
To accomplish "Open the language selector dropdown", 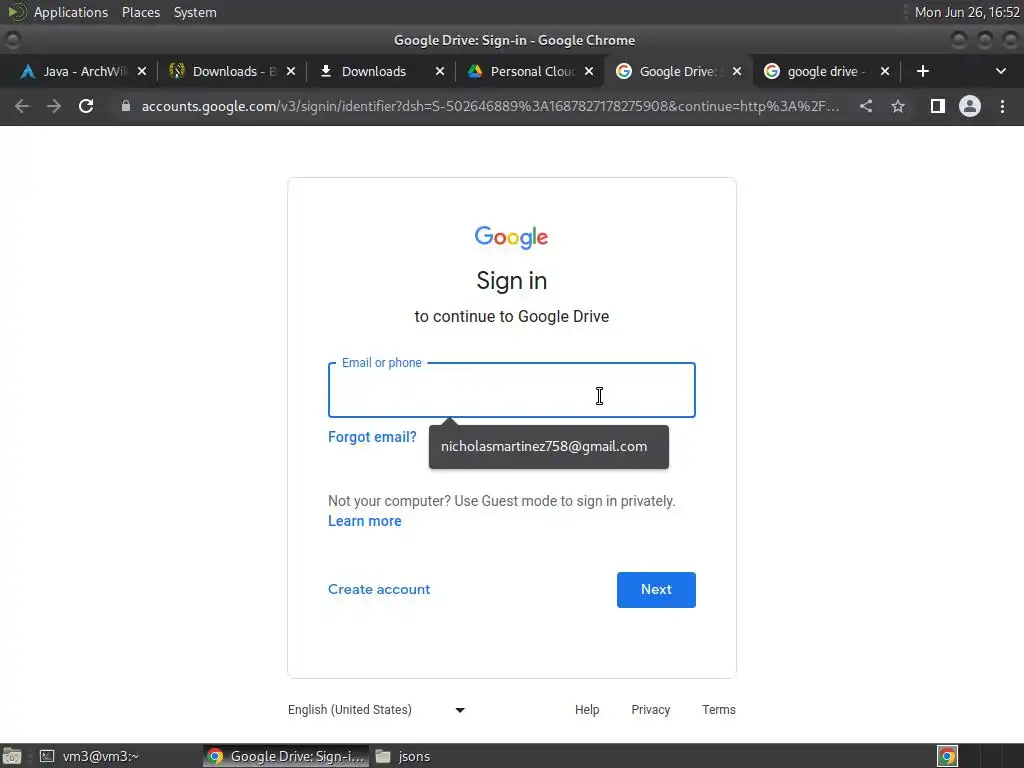I will 376,710.
